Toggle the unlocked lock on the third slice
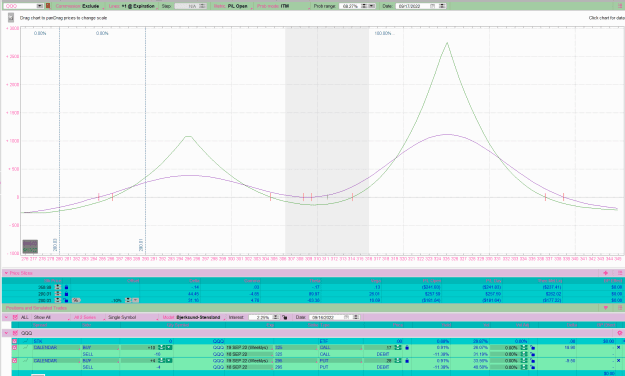The width and height of the screenshot is (625, 376). click(66, 300)
